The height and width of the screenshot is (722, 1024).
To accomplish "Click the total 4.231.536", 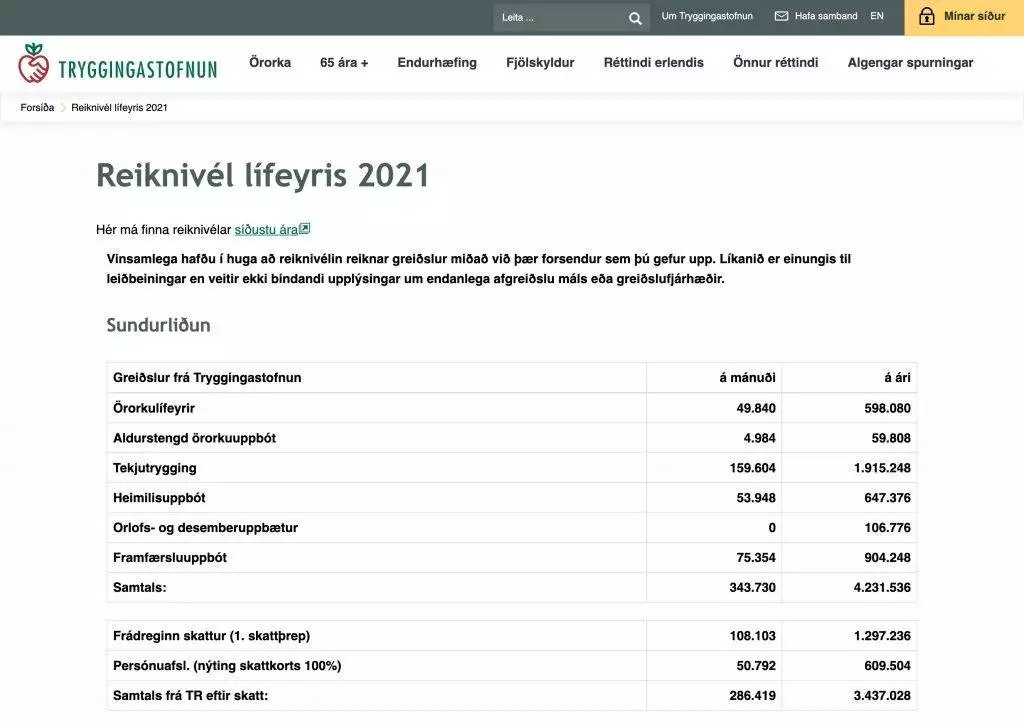I will pyautogui.click(x=882, y=588).
